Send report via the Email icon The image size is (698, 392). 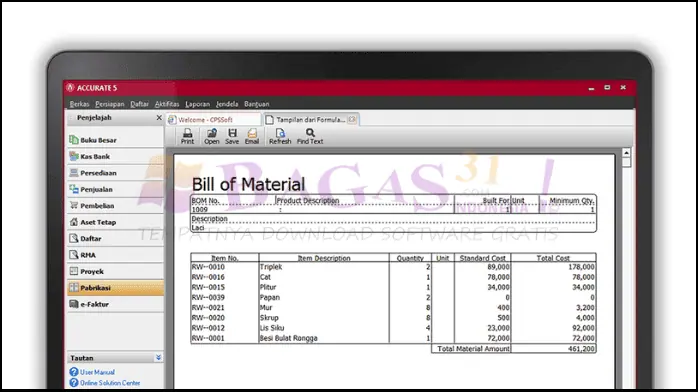pyautogui.click(x=252, y=136)
